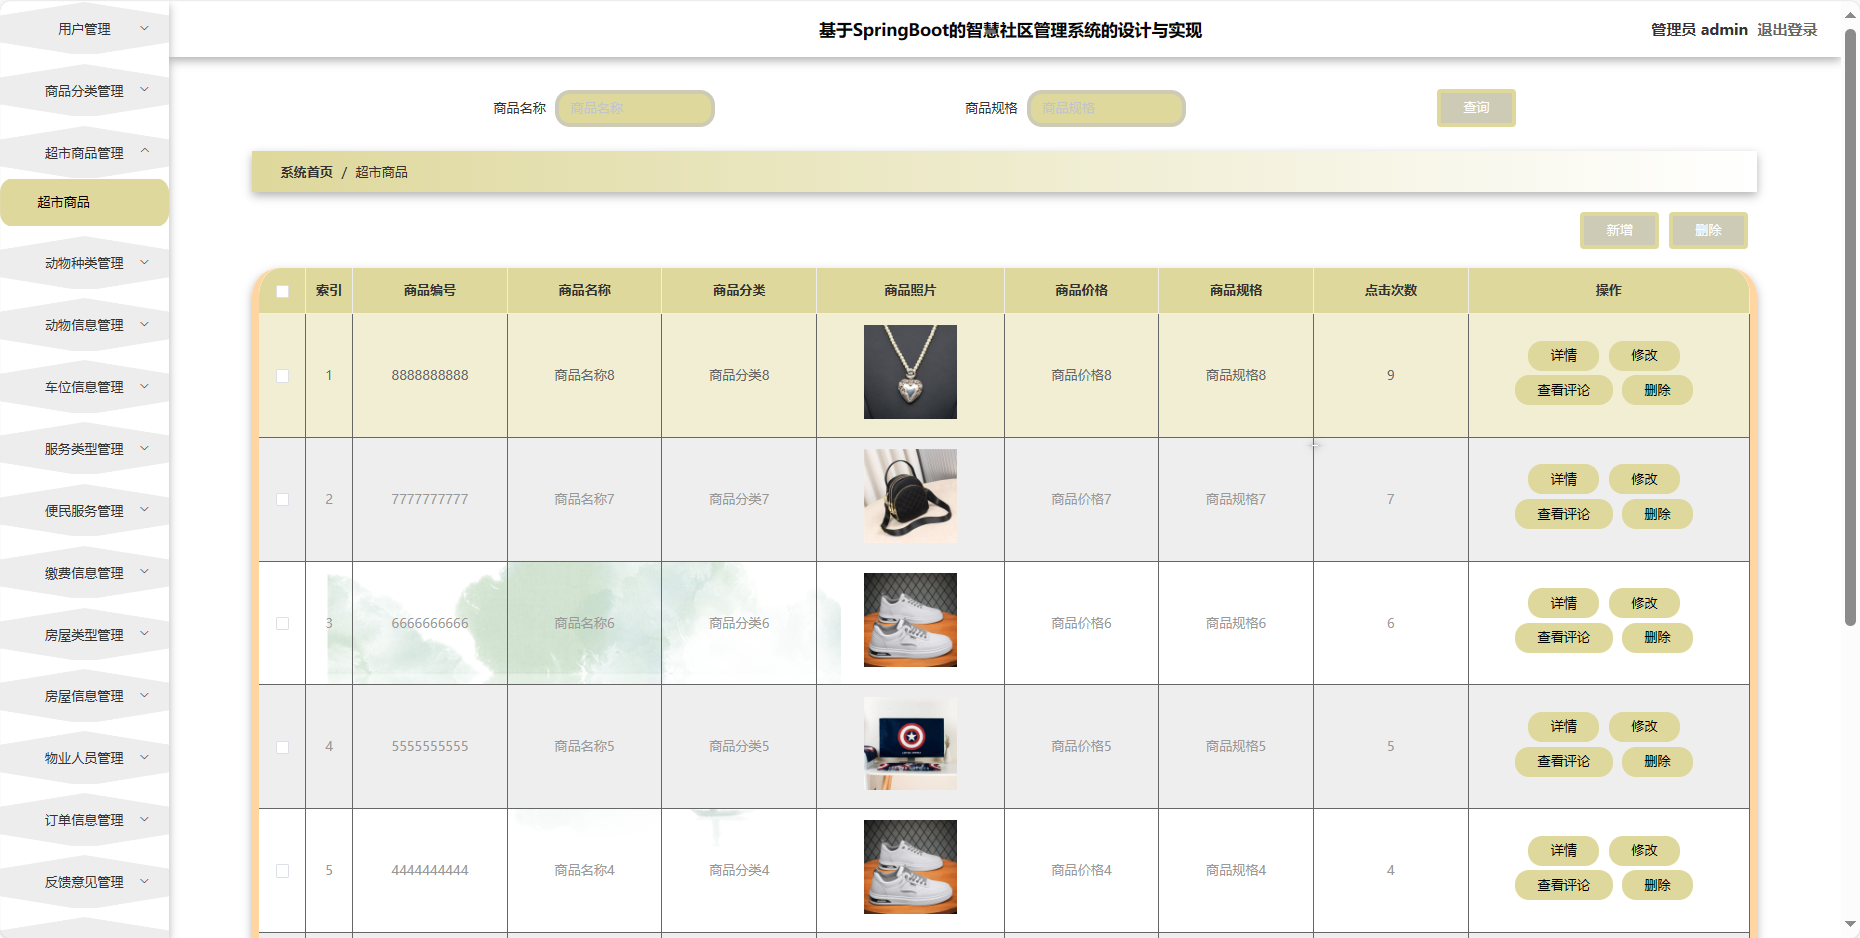Open the necklace product photo thumbnail
Viewport: 1860px width, 938px height.
point(910,372)
